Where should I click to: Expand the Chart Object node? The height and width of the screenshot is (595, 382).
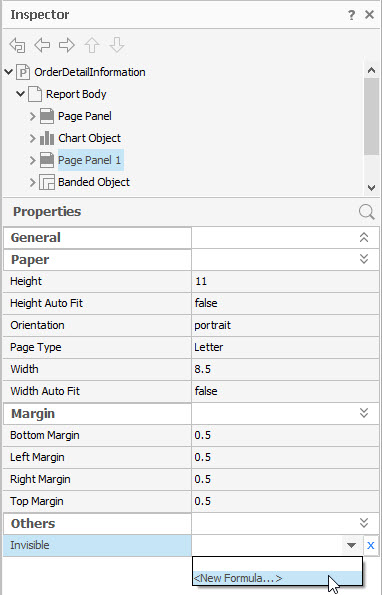pos(33,138)
